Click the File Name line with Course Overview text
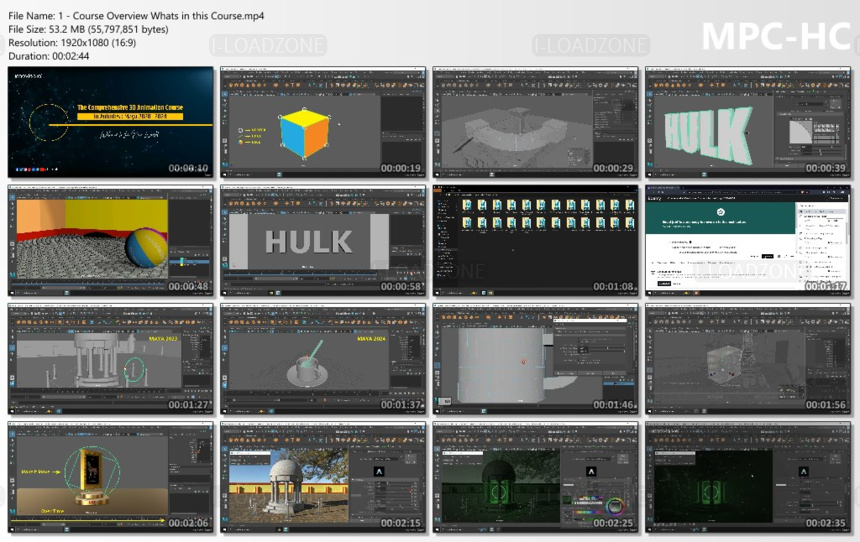 pos(136,16)
